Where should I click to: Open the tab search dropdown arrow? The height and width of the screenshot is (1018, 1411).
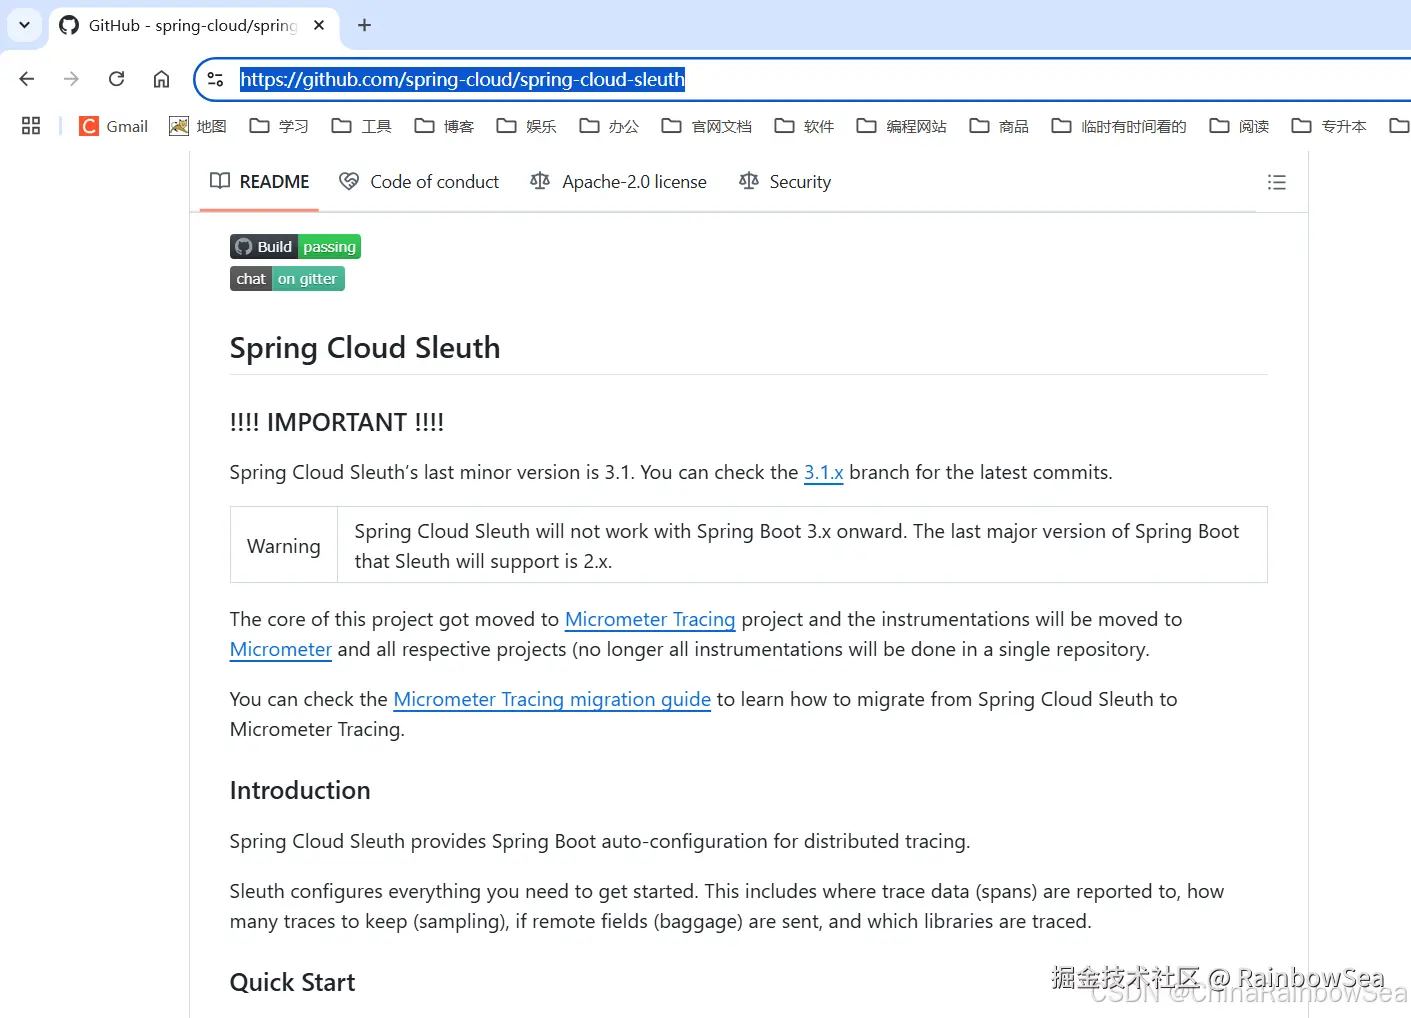24,25
